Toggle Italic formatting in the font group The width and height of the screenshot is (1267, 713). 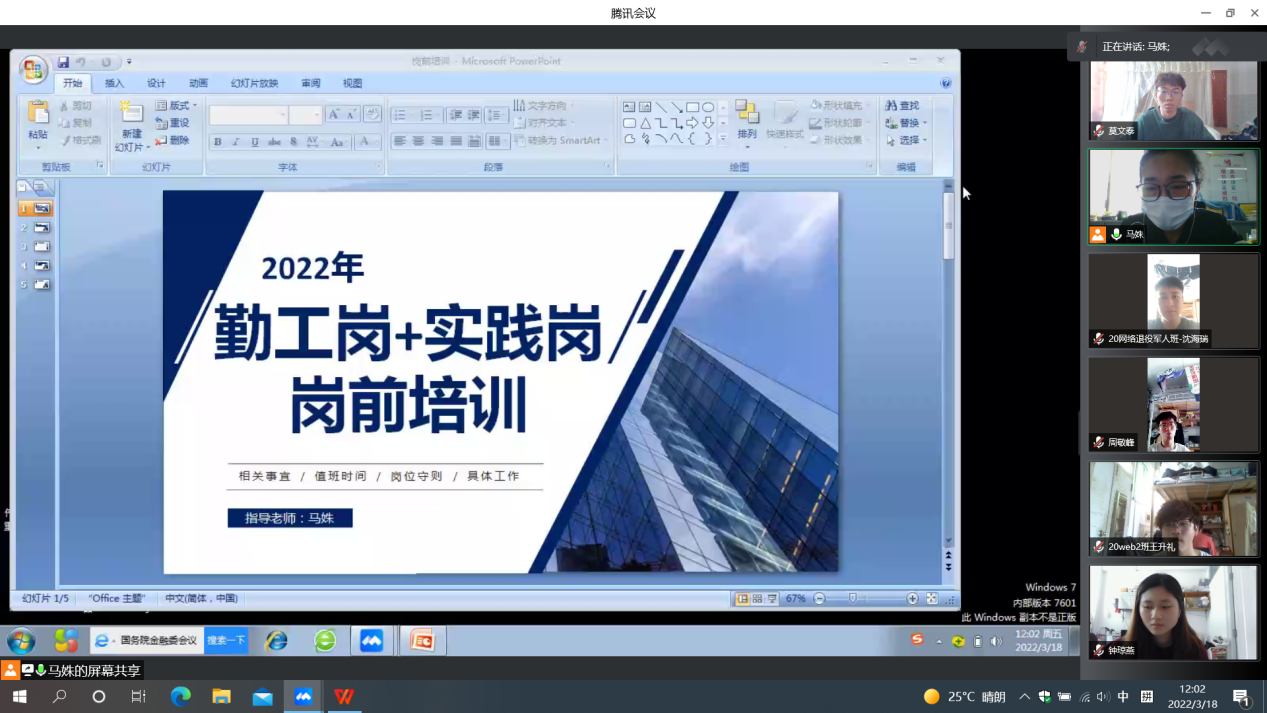pyautogui.click(x=236, y=142)
